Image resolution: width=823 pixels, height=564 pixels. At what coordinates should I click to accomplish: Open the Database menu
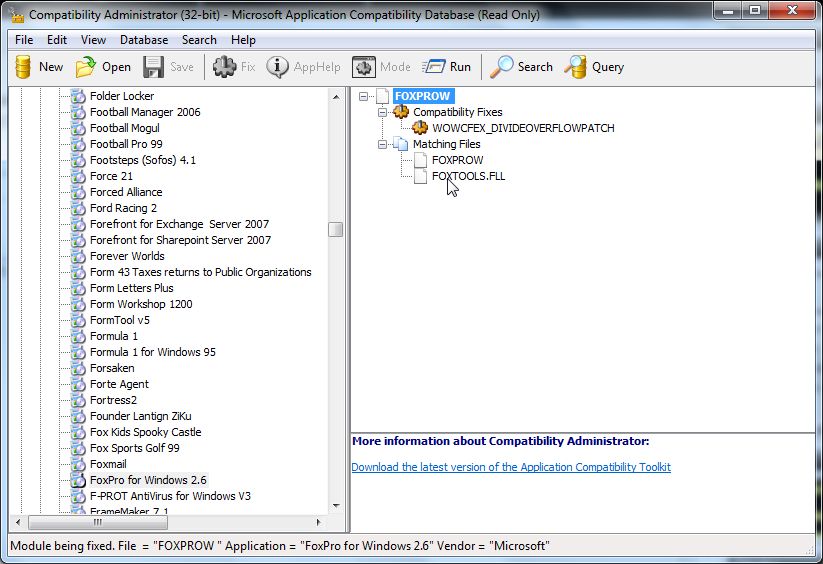[x=144, y=40]
